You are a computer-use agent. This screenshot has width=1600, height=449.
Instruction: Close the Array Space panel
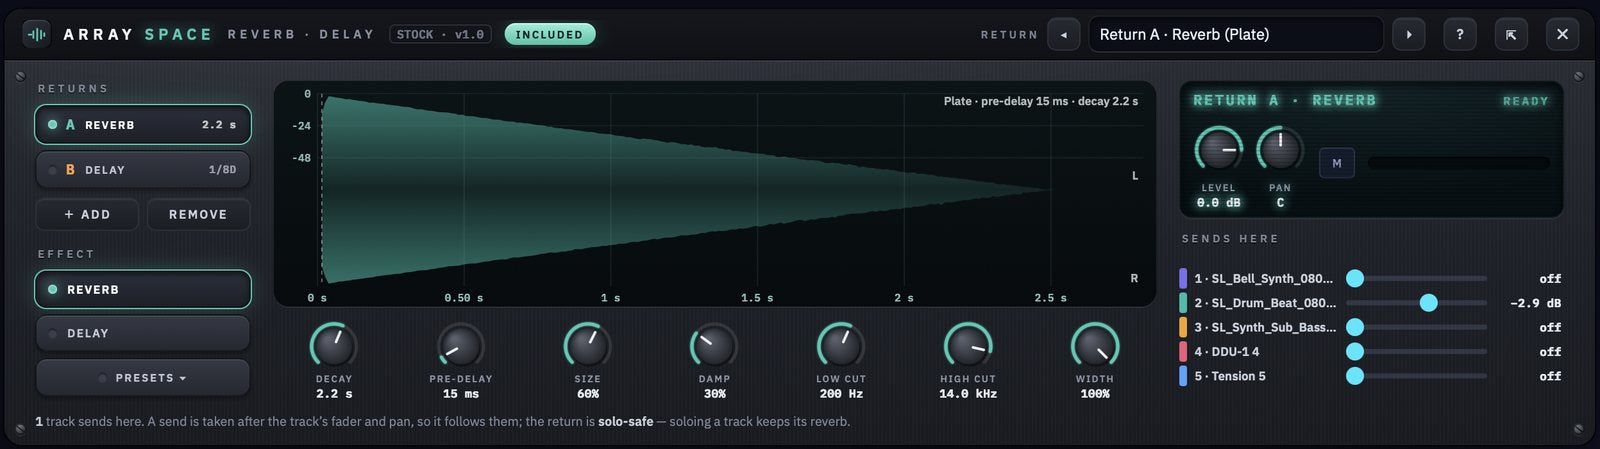pyautogui.click(x=1562, y=34)
